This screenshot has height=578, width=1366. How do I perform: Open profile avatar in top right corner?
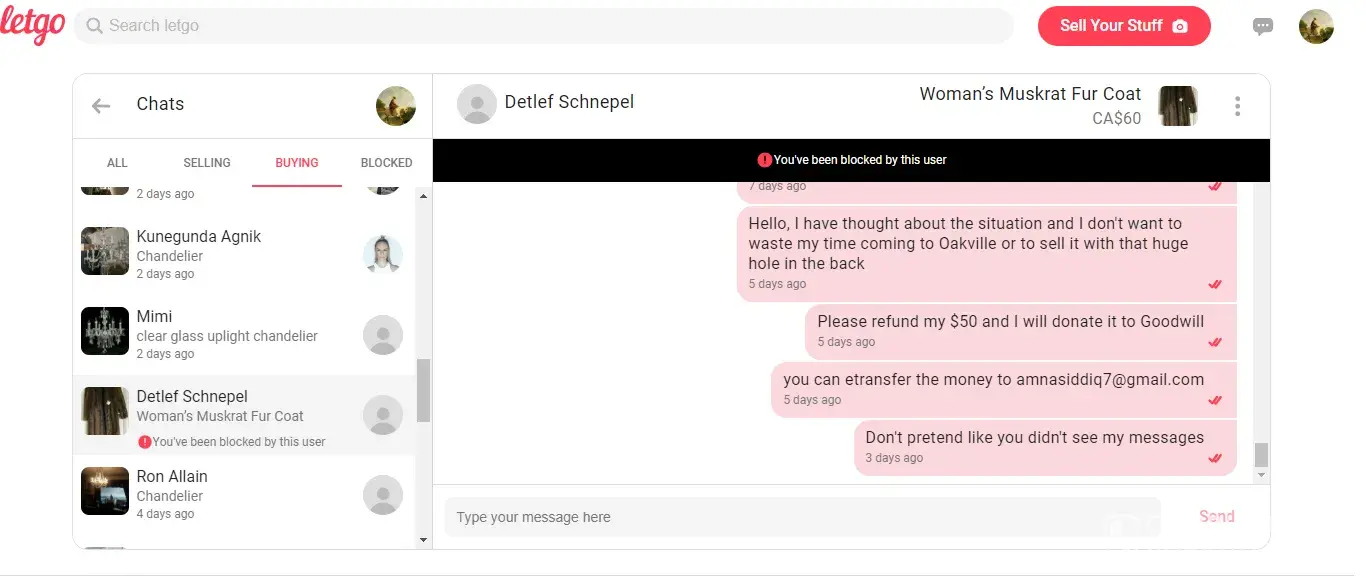[x=1316, y=27]
